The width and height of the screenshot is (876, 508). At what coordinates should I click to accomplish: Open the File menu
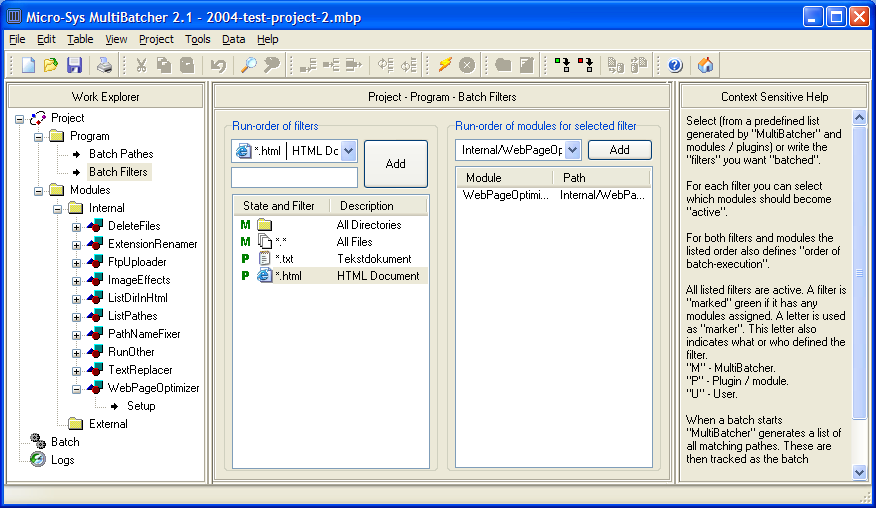tap(17, 39)
